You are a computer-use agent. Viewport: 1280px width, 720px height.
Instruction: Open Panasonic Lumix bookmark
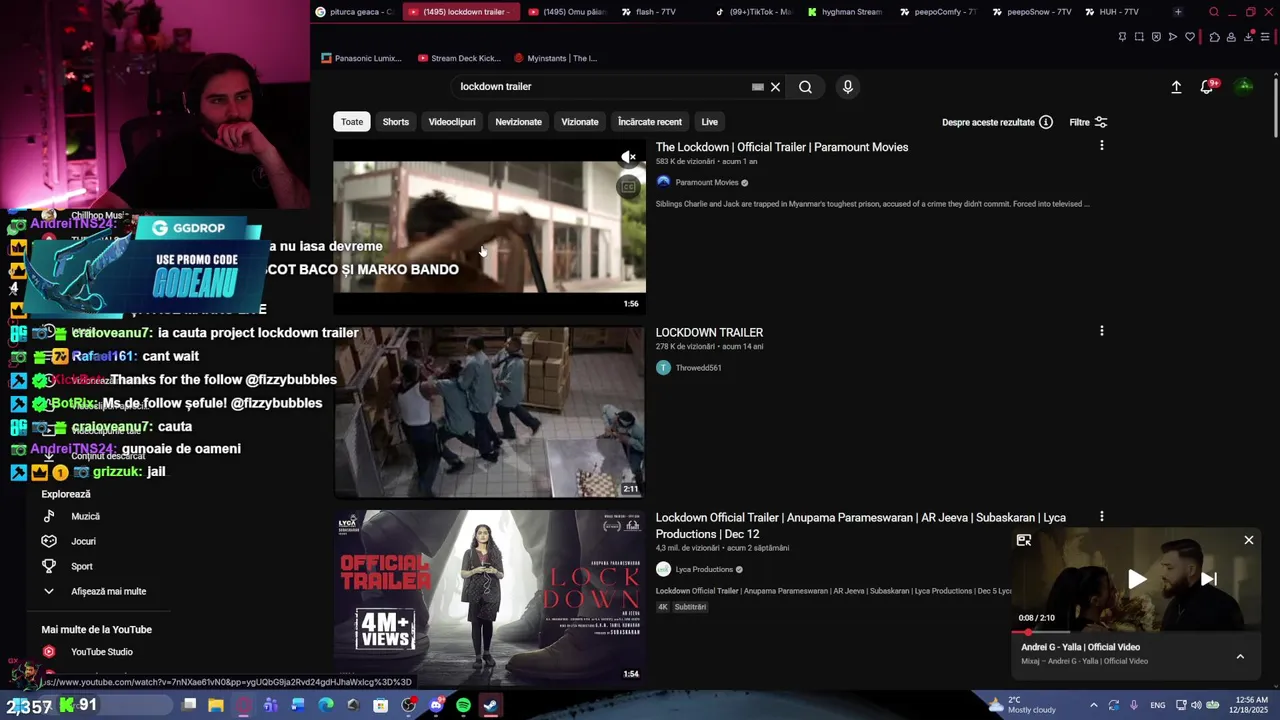tap(361, 58)
